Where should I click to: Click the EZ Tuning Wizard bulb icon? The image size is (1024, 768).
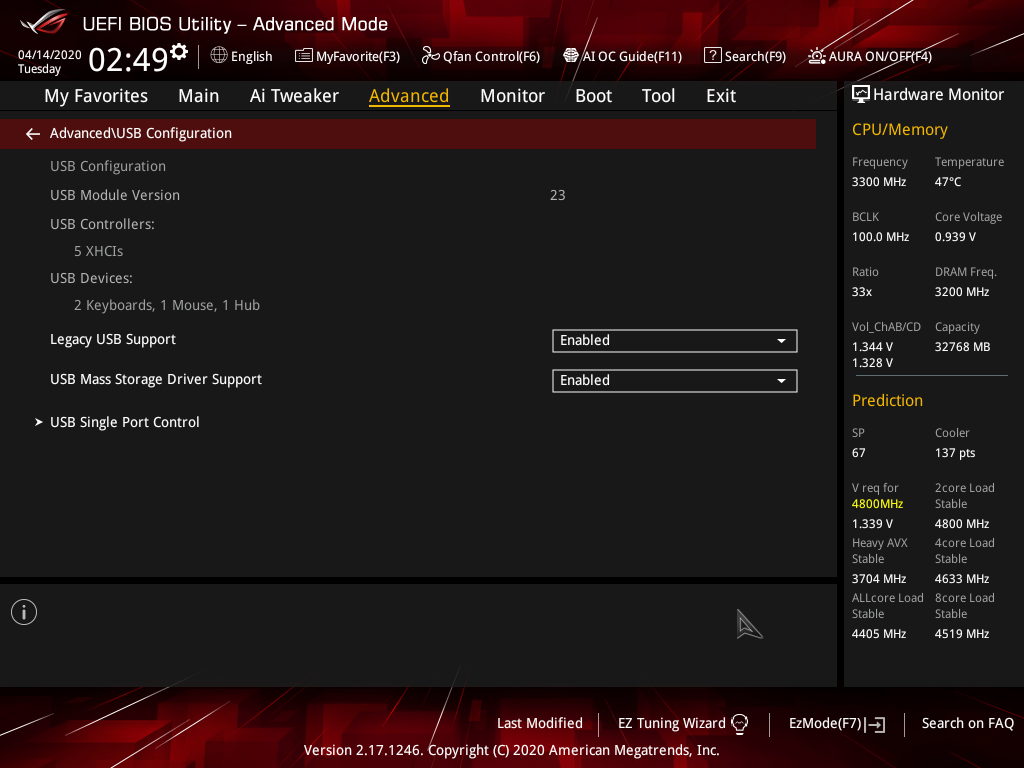coord(740,724)
